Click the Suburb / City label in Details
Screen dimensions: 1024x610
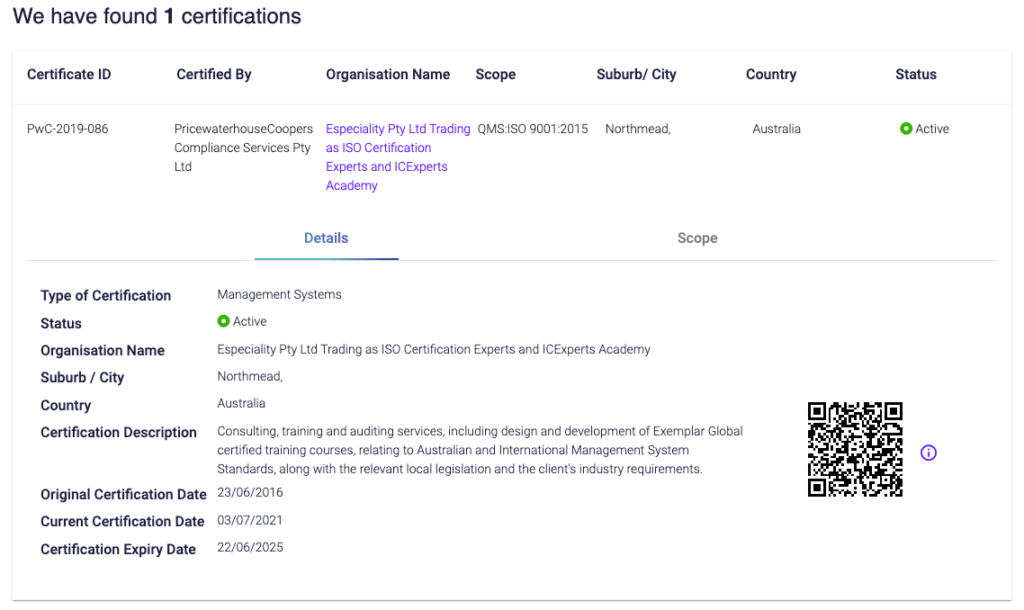pyautogui.click(x=82, y=377)
